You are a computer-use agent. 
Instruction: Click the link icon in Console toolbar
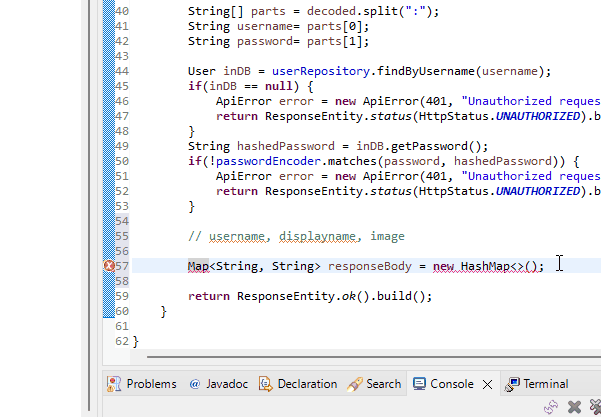pyautogui.click(x=550, y=407)
